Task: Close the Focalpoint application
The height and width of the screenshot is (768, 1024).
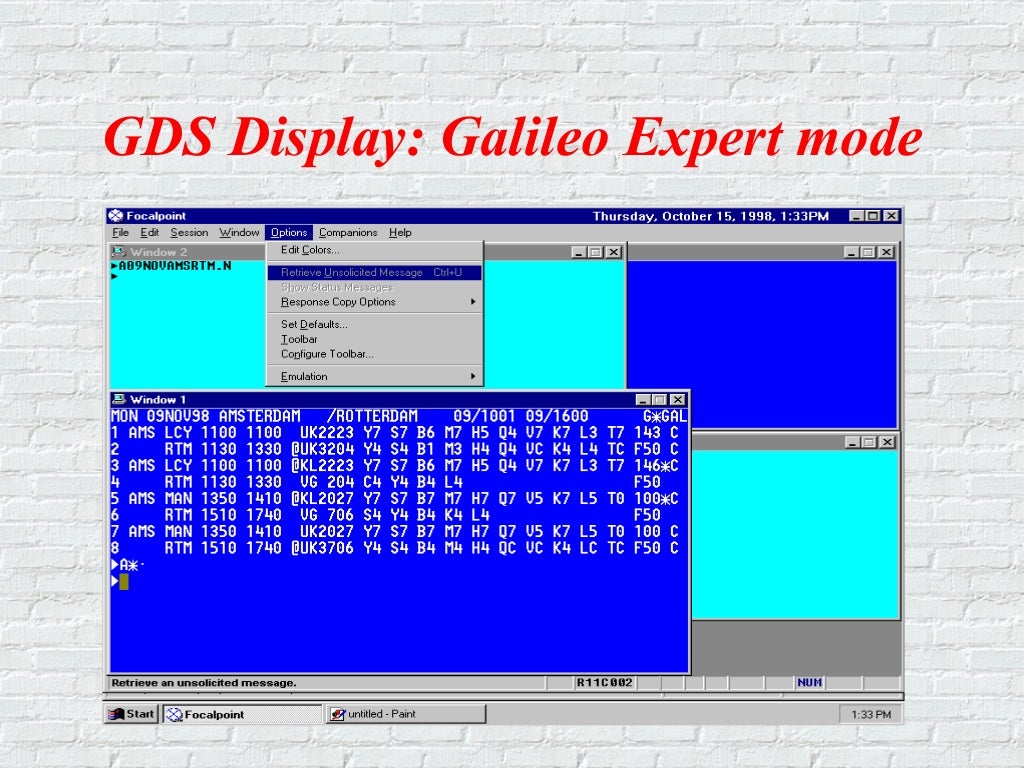Action: point(891,216)
